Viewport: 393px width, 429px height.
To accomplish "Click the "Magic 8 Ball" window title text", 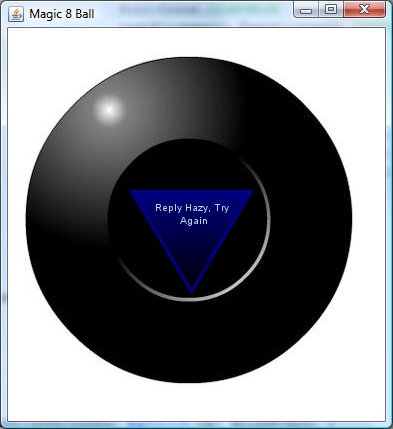I will (x=62, y=14).
